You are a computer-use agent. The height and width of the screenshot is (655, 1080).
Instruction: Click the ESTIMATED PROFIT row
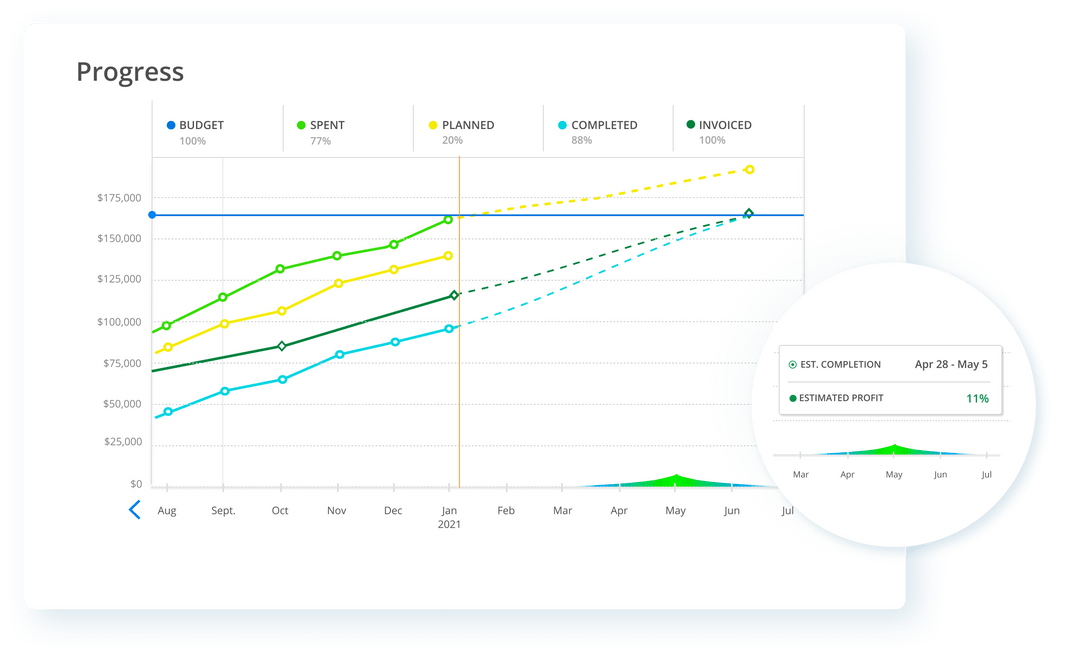coord(889,398)
